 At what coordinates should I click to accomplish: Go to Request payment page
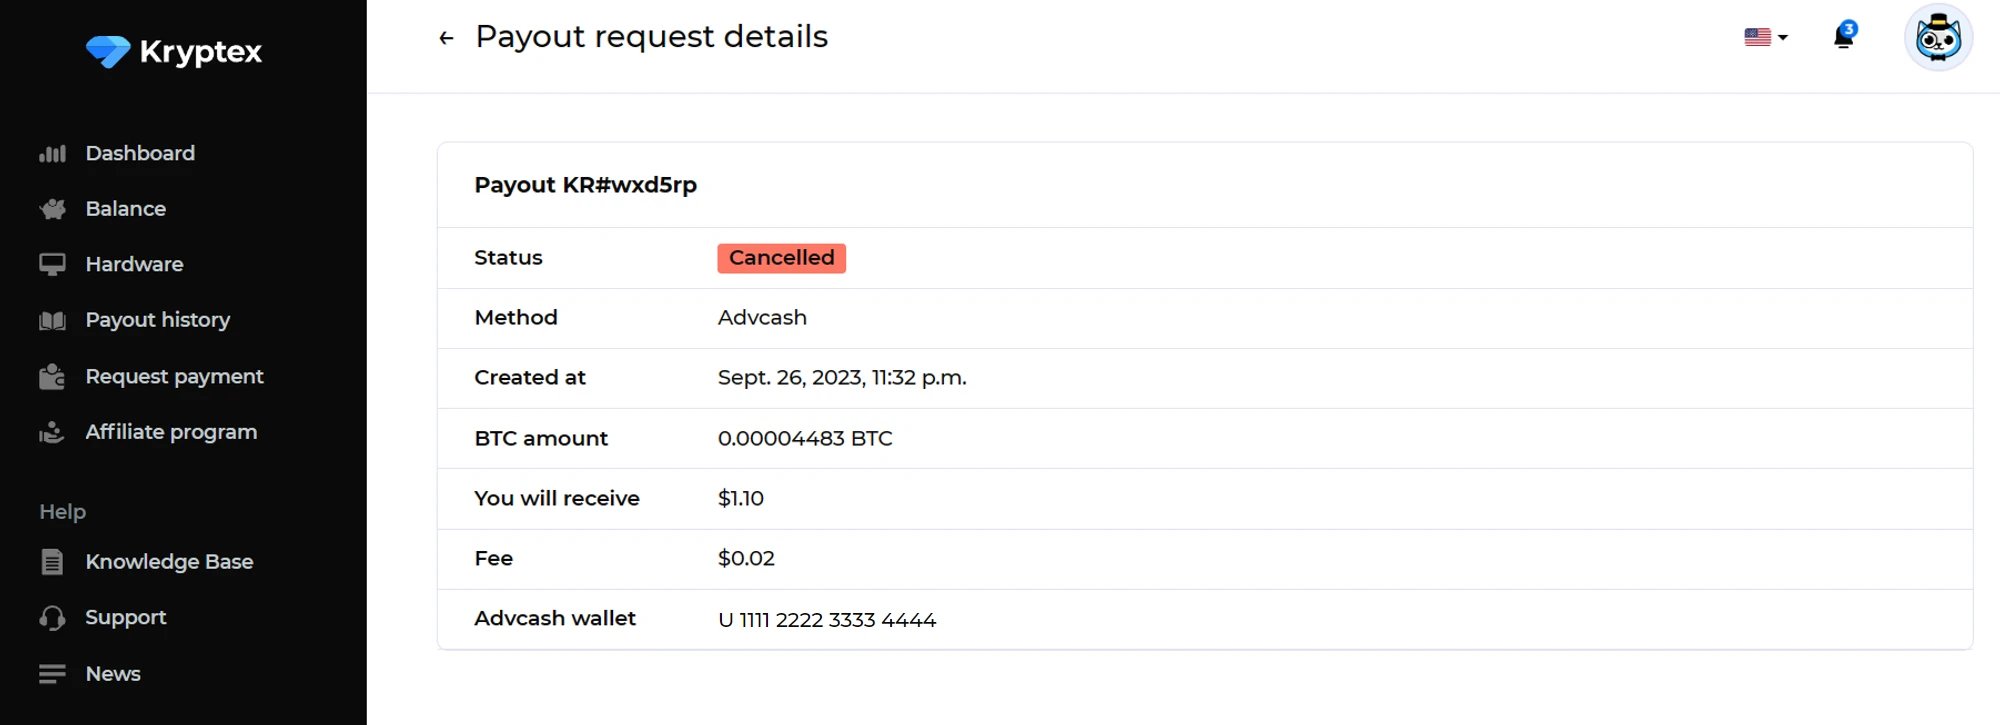[x=174, y=376]
